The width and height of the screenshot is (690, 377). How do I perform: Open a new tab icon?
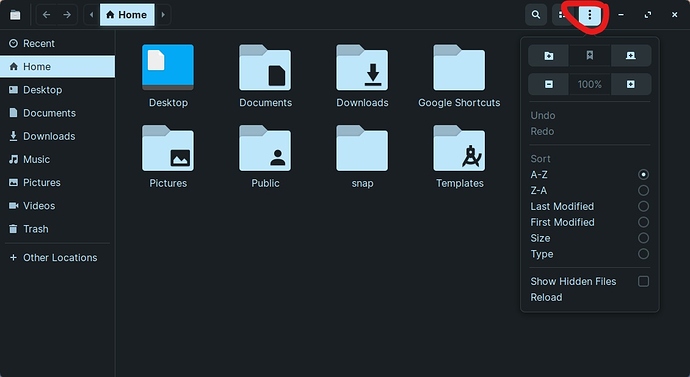click(631, 56)
